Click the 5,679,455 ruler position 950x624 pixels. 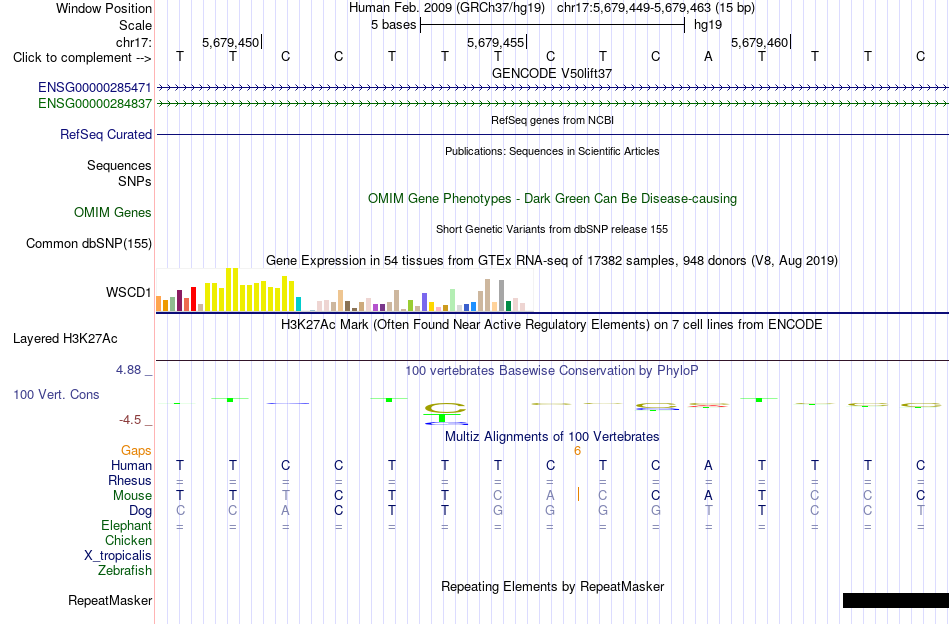495,42
